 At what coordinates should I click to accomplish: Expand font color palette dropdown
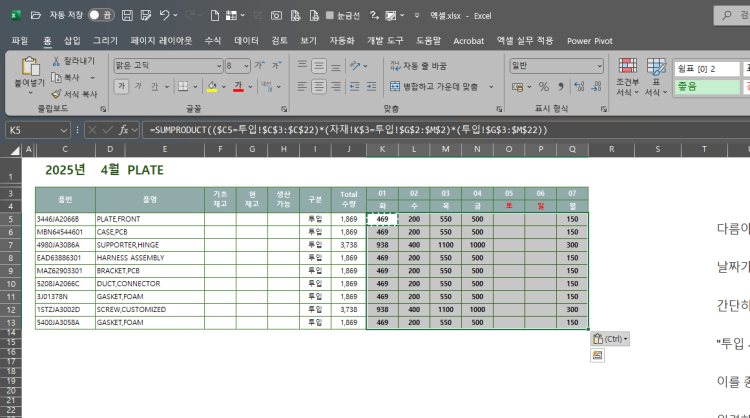[250, 87]
